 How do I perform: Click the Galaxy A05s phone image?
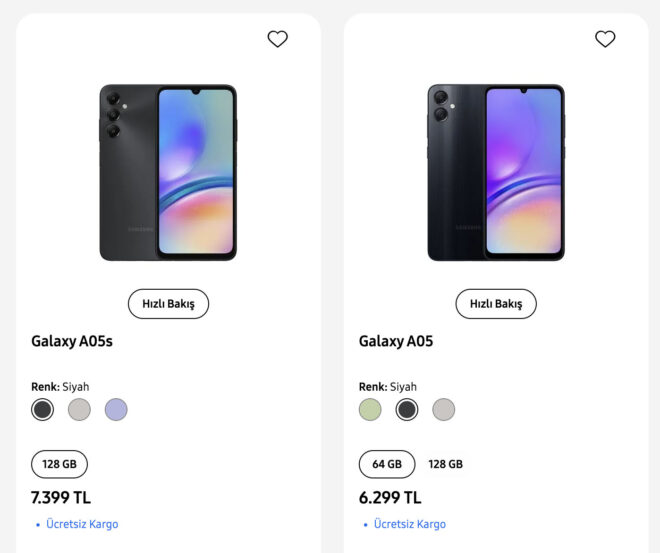[x=168, y=172]
